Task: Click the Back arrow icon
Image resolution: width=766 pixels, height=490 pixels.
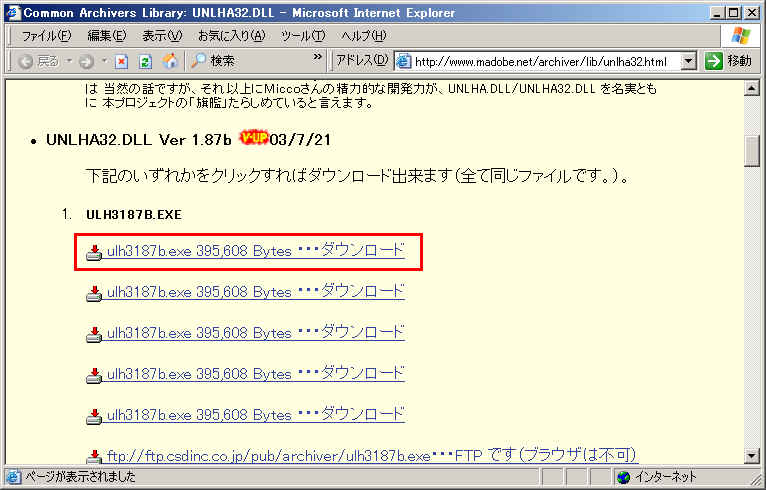Action: 26,61
